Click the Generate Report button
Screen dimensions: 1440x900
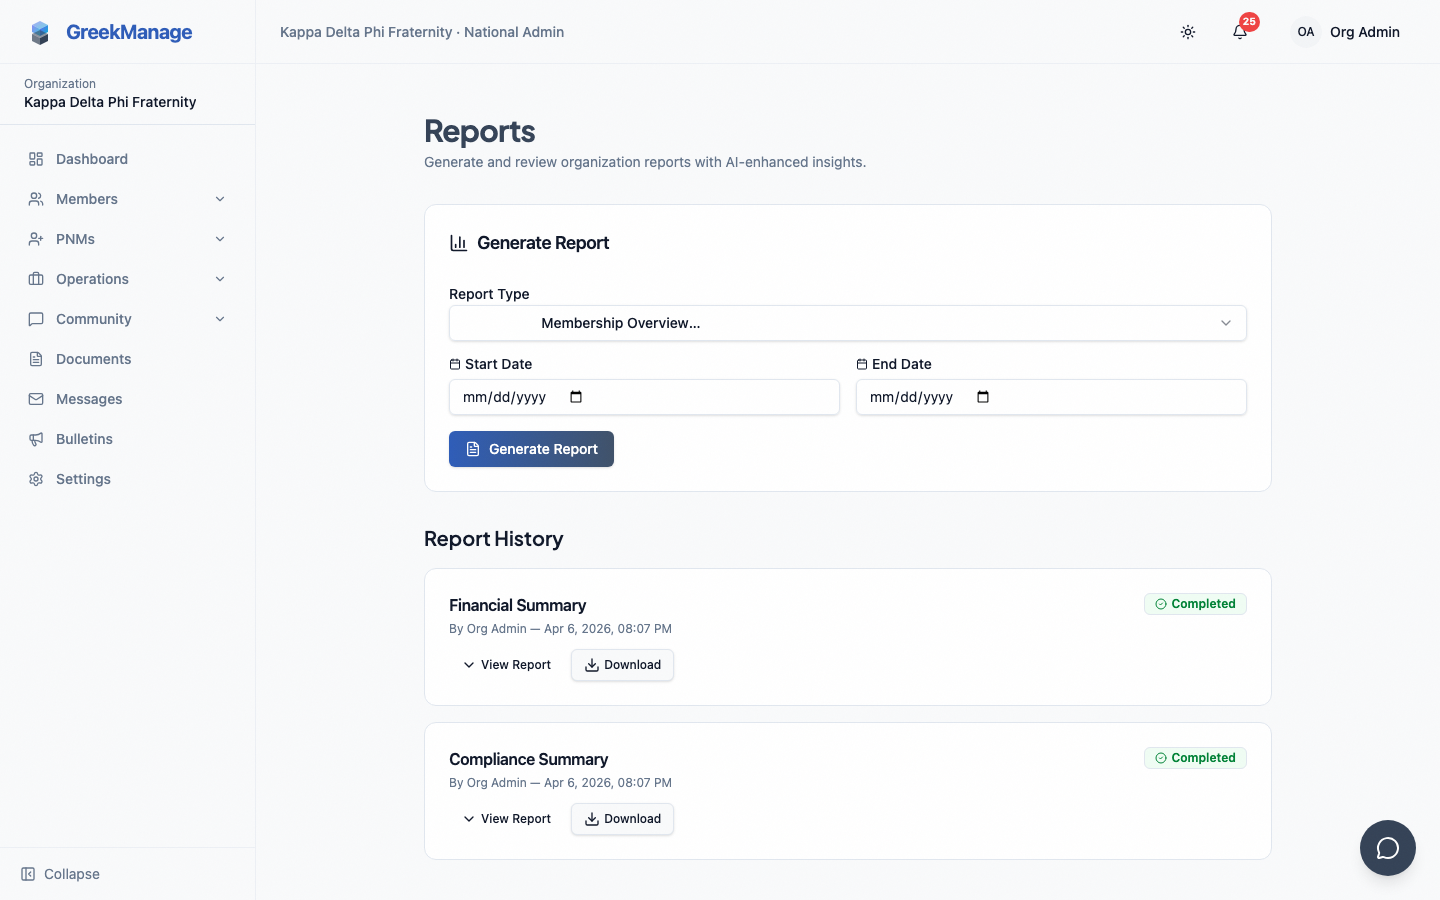click(x=531, y=449)
